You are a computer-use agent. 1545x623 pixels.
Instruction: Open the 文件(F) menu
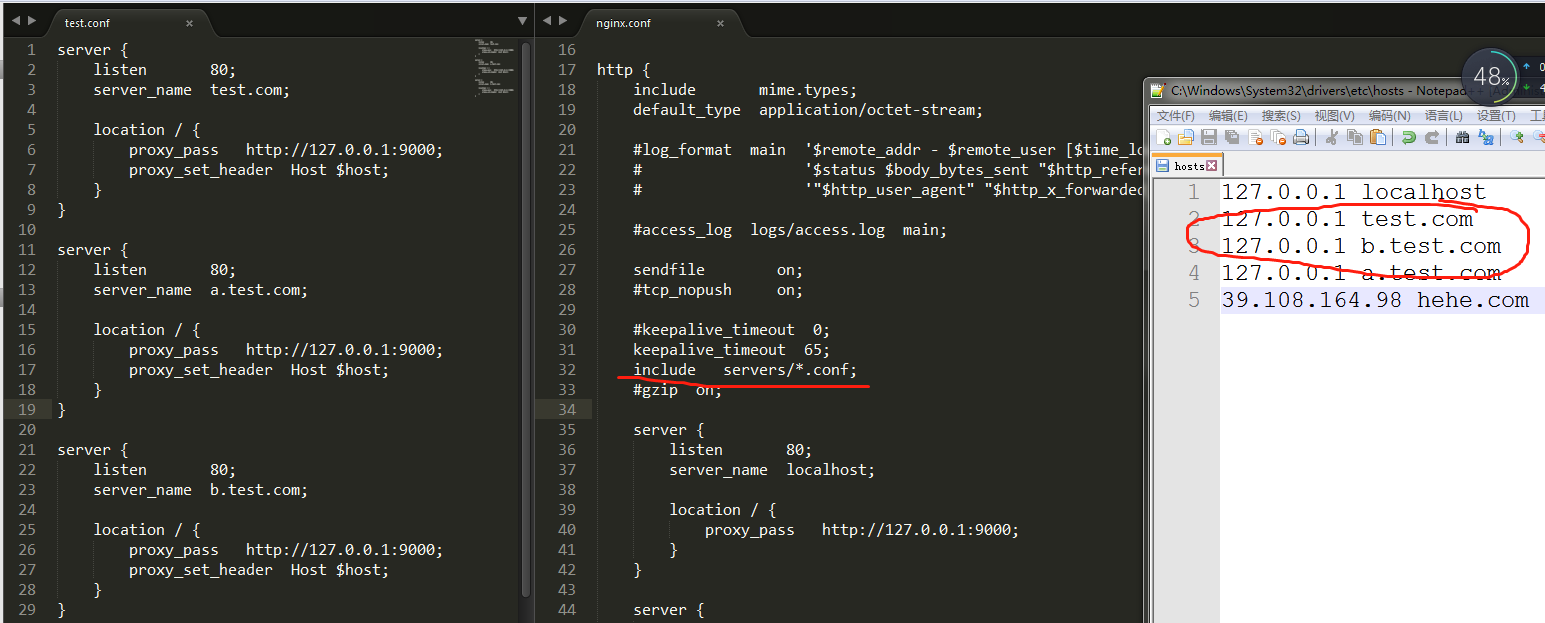tap(1176, 116)
